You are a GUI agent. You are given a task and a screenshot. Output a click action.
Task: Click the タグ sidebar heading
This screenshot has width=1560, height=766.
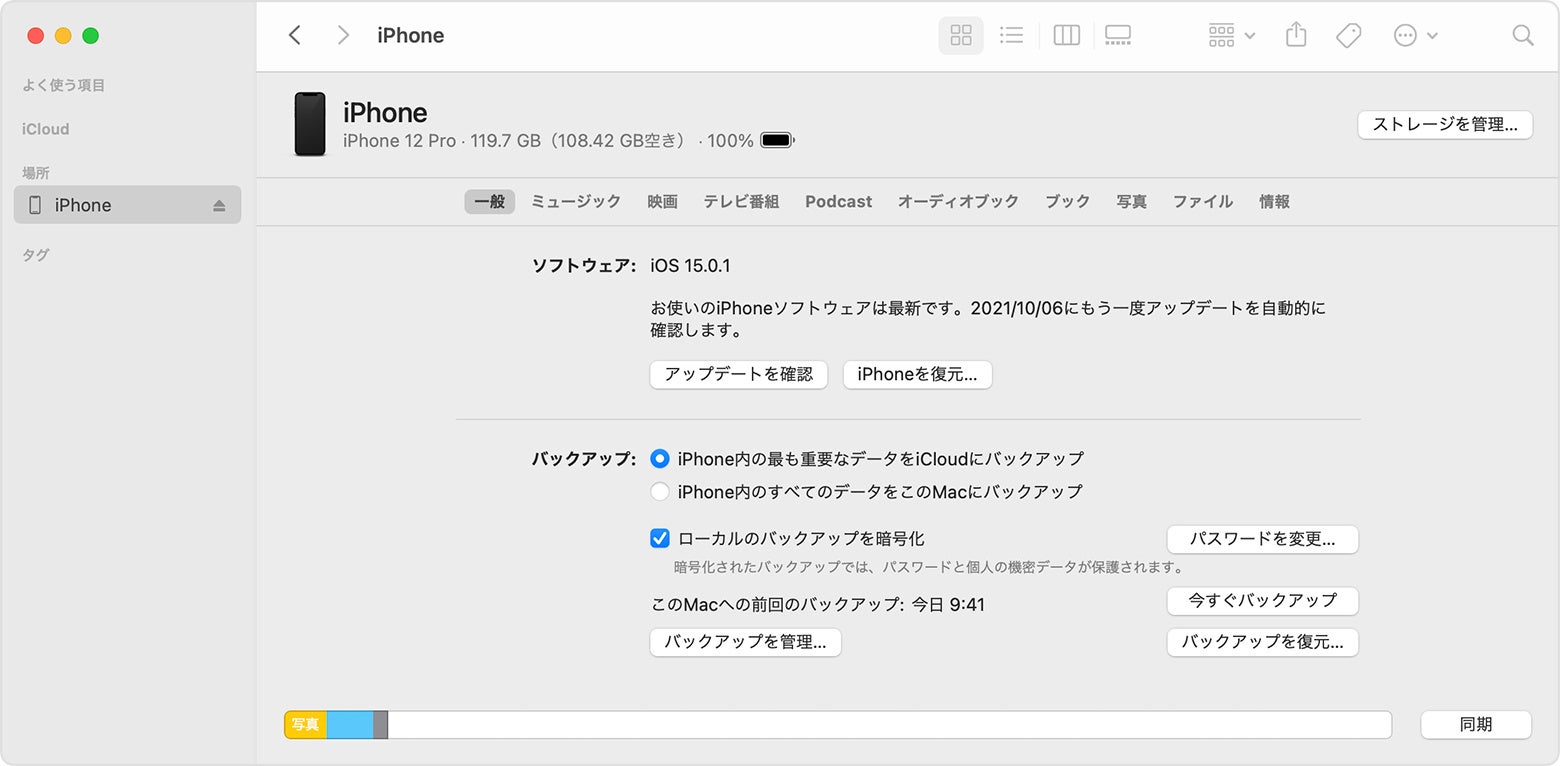[35, 255]
